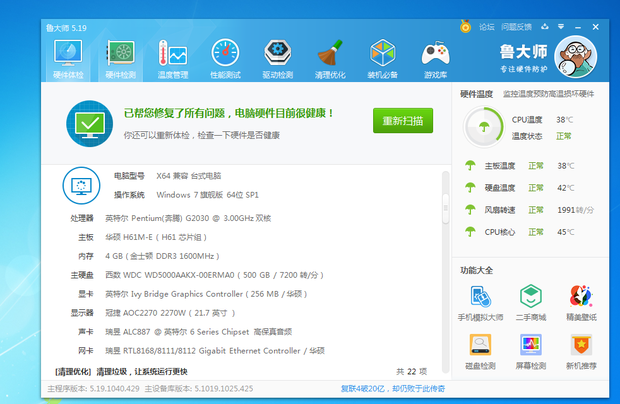
Task: Click the green checkmark monitor icon
Action: (90, 124)
